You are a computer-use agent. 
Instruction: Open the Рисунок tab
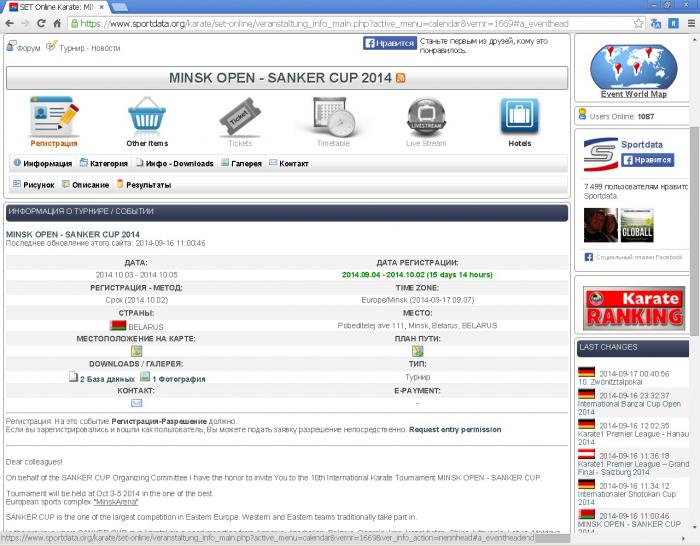click(x=34, y=184)
